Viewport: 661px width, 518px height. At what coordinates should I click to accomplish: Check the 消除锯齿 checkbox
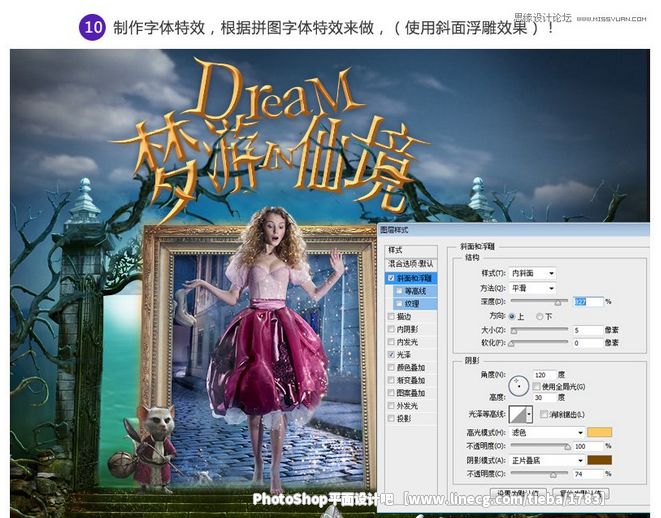[x=544, y=414]
